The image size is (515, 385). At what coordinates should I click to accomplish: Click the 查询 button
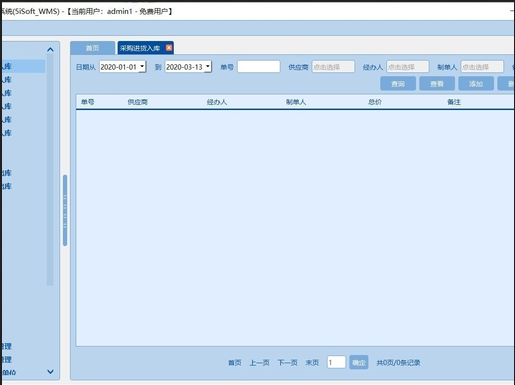coord(398,84)
